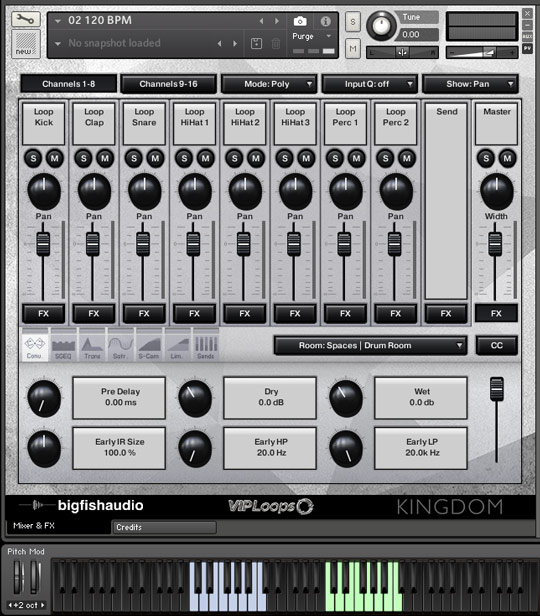Solo the Master channel
Viewport: 540px width, 616px height.
point(486,158)
